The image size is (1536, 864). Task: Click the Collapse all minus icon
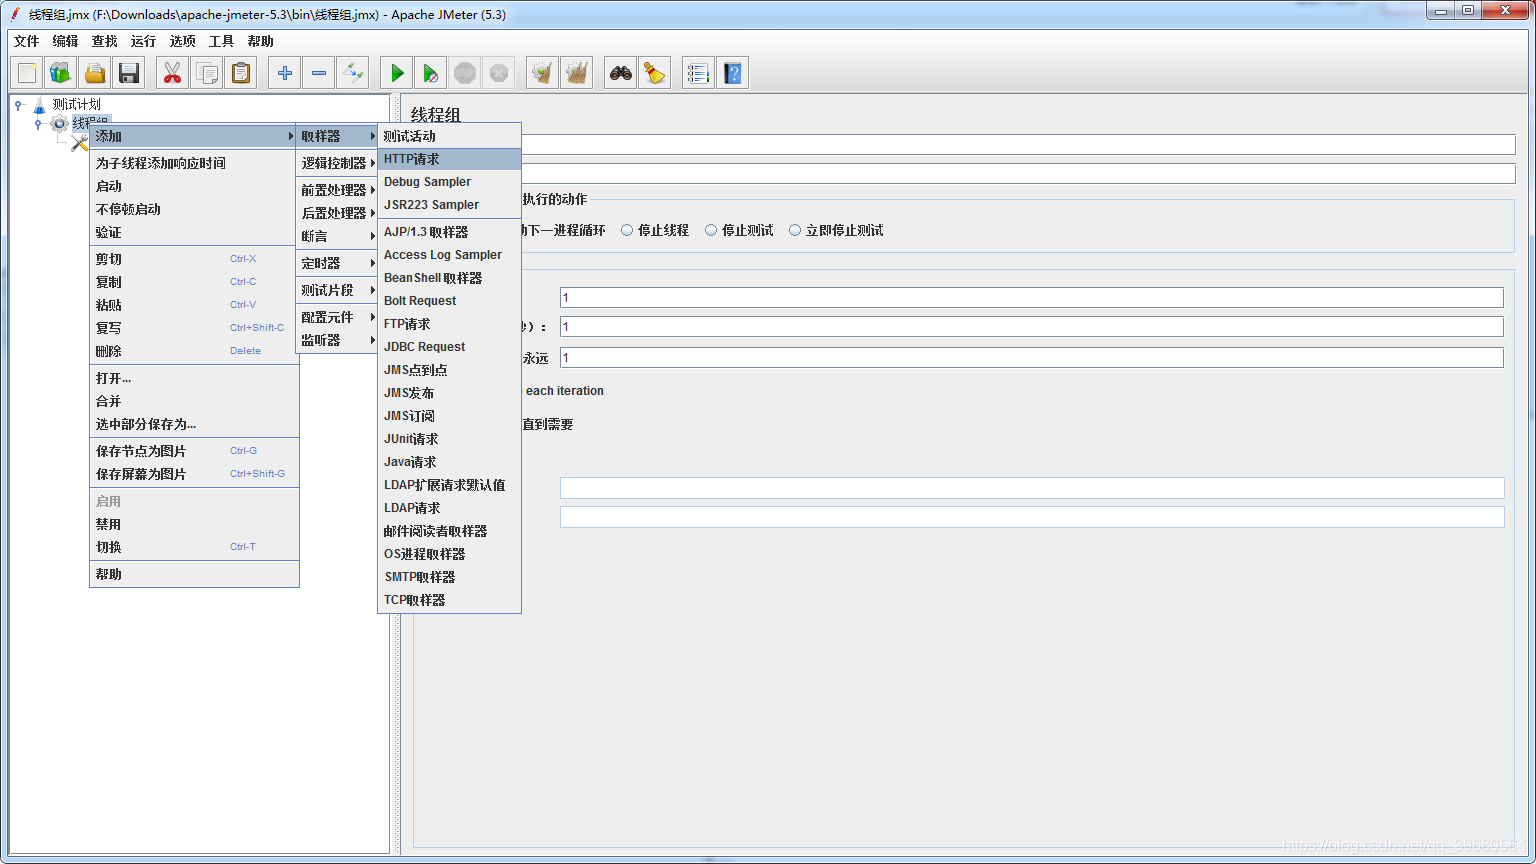click(319, 73)
